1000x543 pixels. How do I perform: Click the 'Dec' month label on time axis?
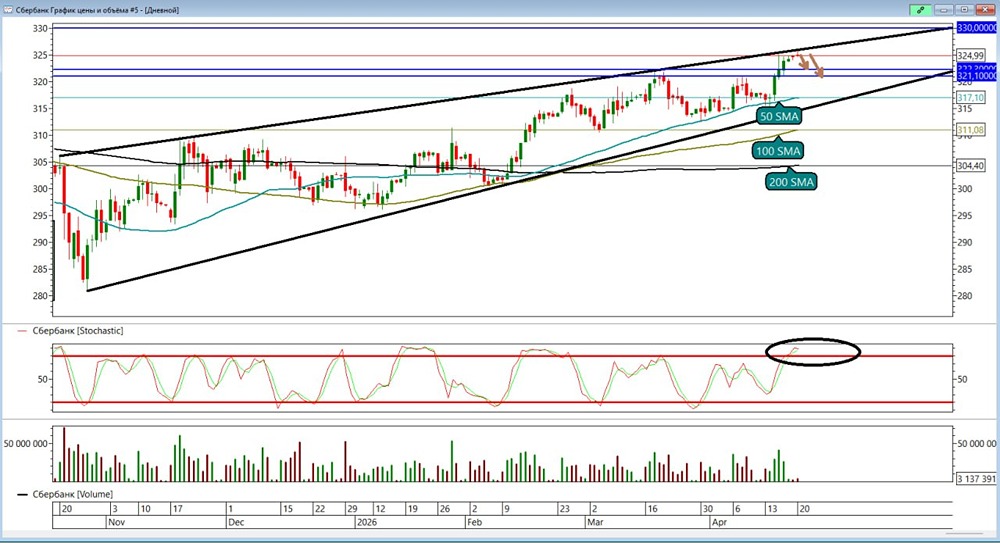(237, 522)
